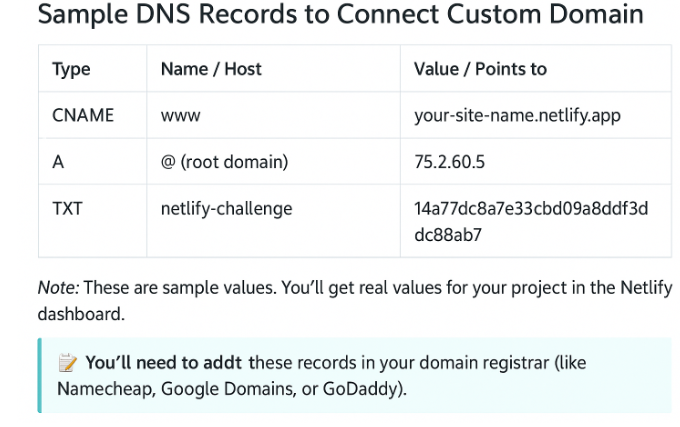Click the 75.2.60.5 IP address
680x427 pixels.
click(450, 162)
